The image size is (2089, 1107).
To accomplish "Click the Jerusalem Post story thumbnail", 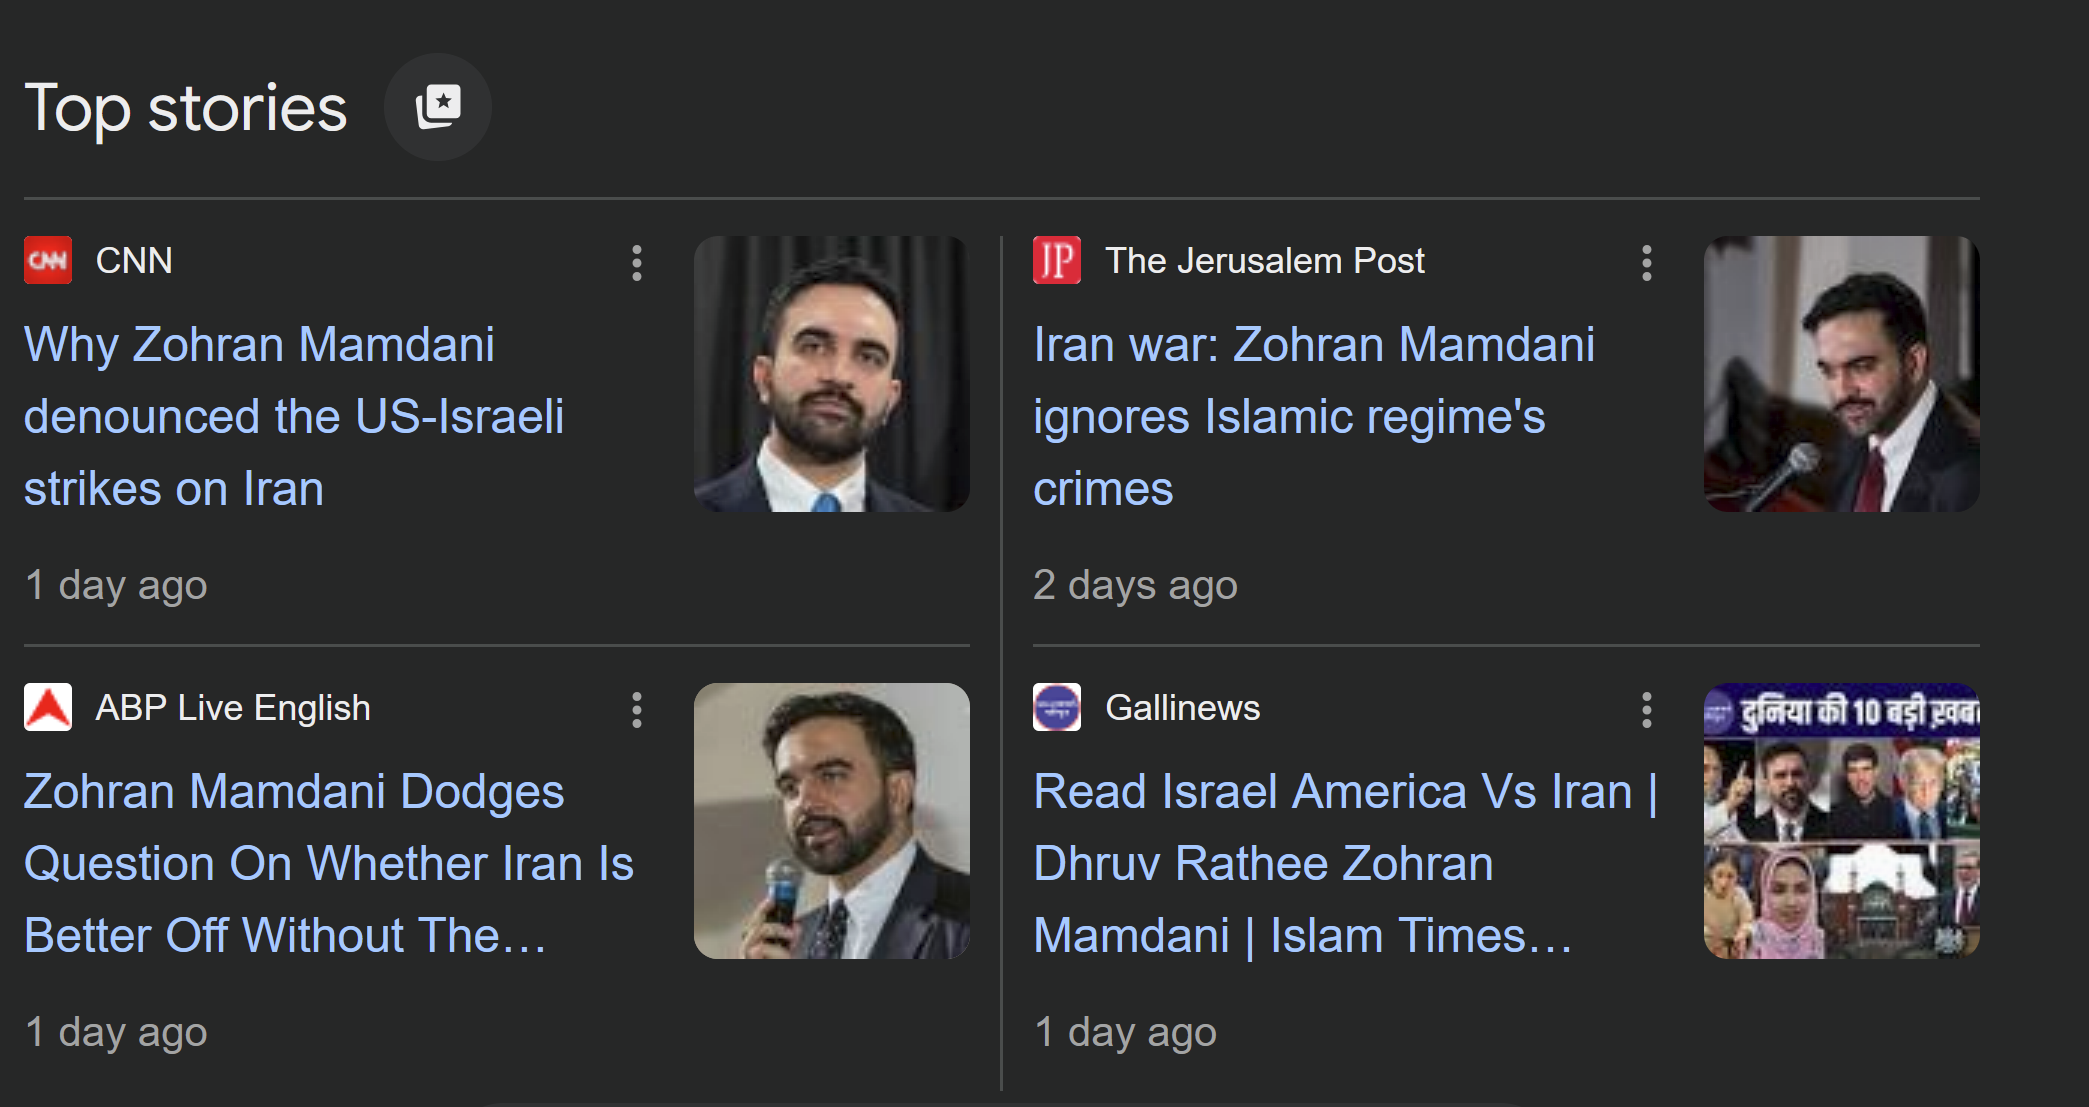I will pos(1841,374).
